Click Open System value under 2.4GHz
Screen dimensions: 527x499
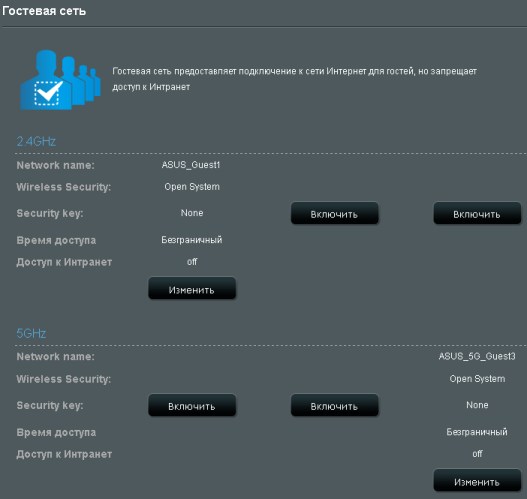[192, 187]
